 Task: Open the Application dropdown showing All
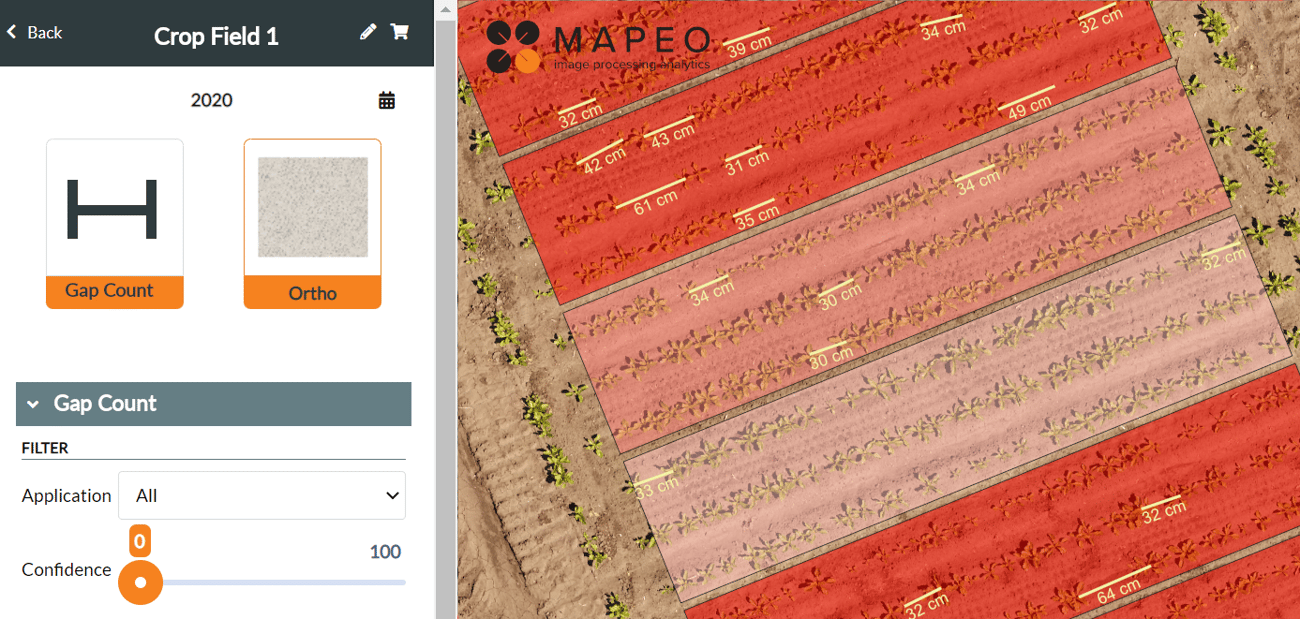click(262, 495)
